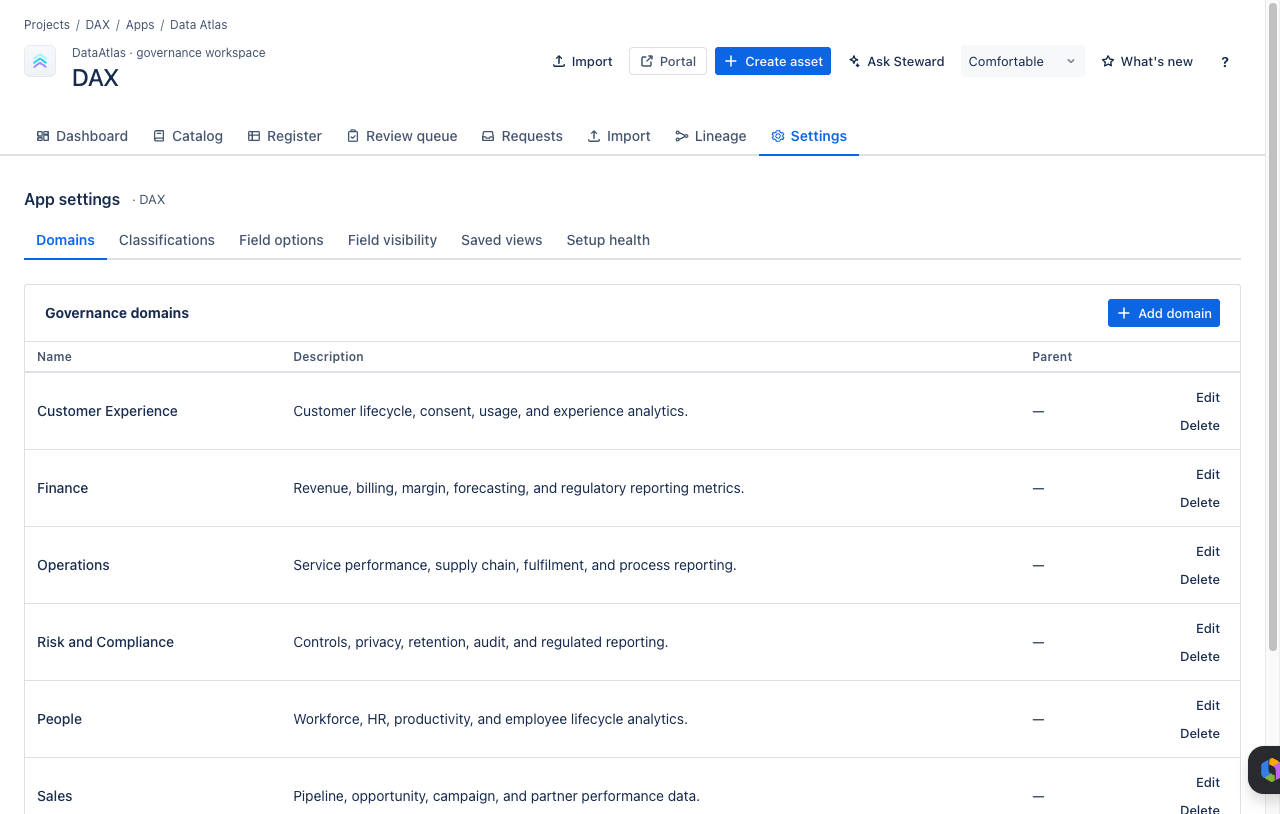Click the plus icon in Create asset

tap(731, 61)
